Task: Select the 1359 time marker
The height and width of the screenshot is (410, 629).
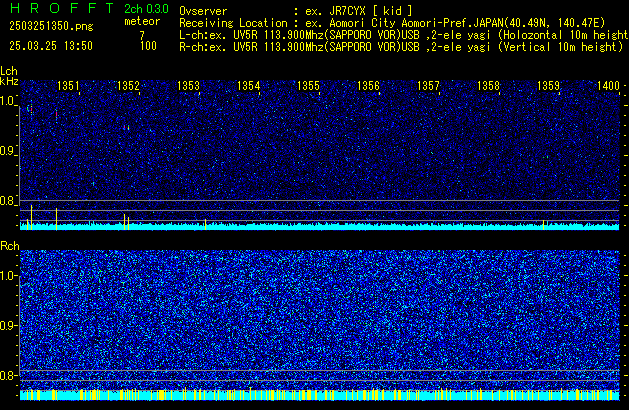Action: point(548,86)
